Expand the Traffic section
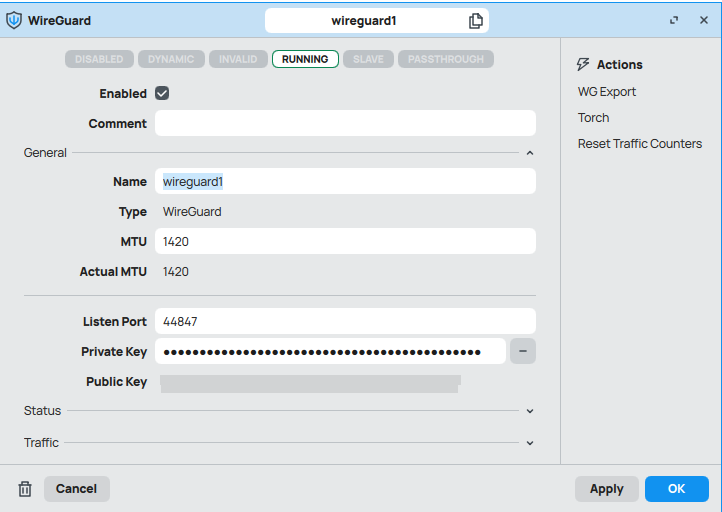This screenshot has height=512, width=722. (530, 443)
